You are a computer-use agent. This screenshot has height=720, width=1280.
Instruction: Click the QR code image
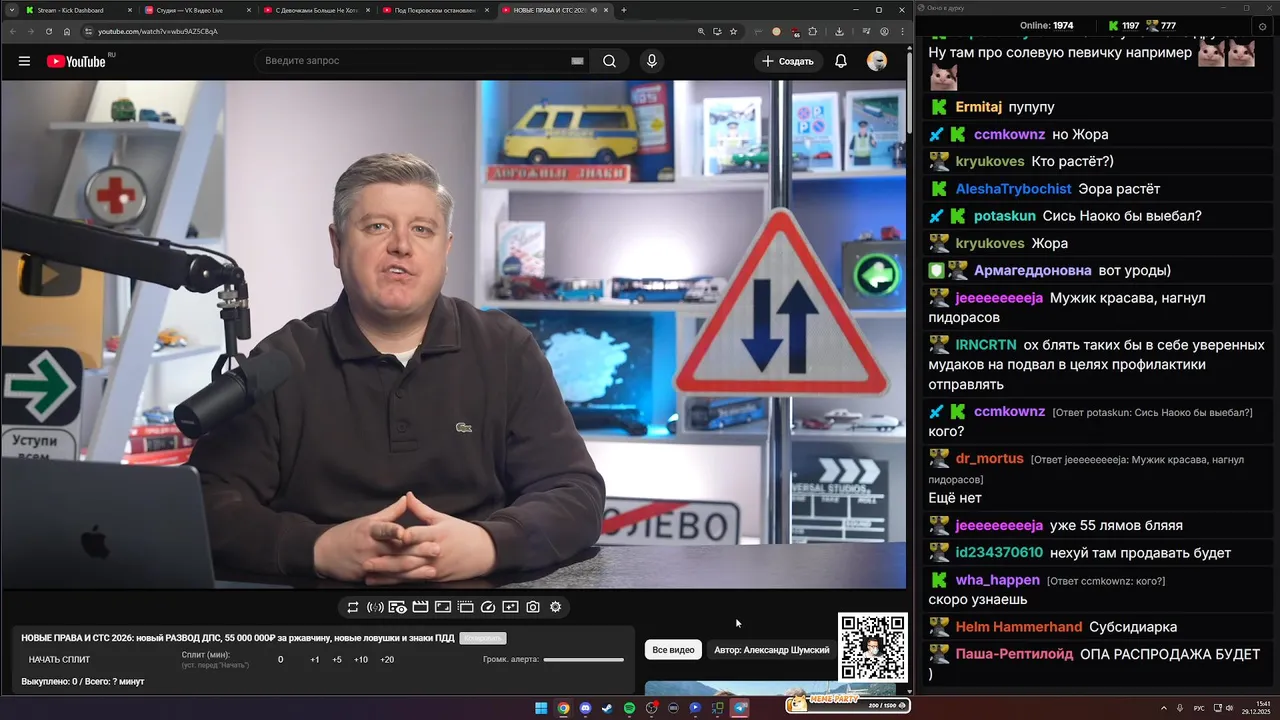[x=873, y=647]
